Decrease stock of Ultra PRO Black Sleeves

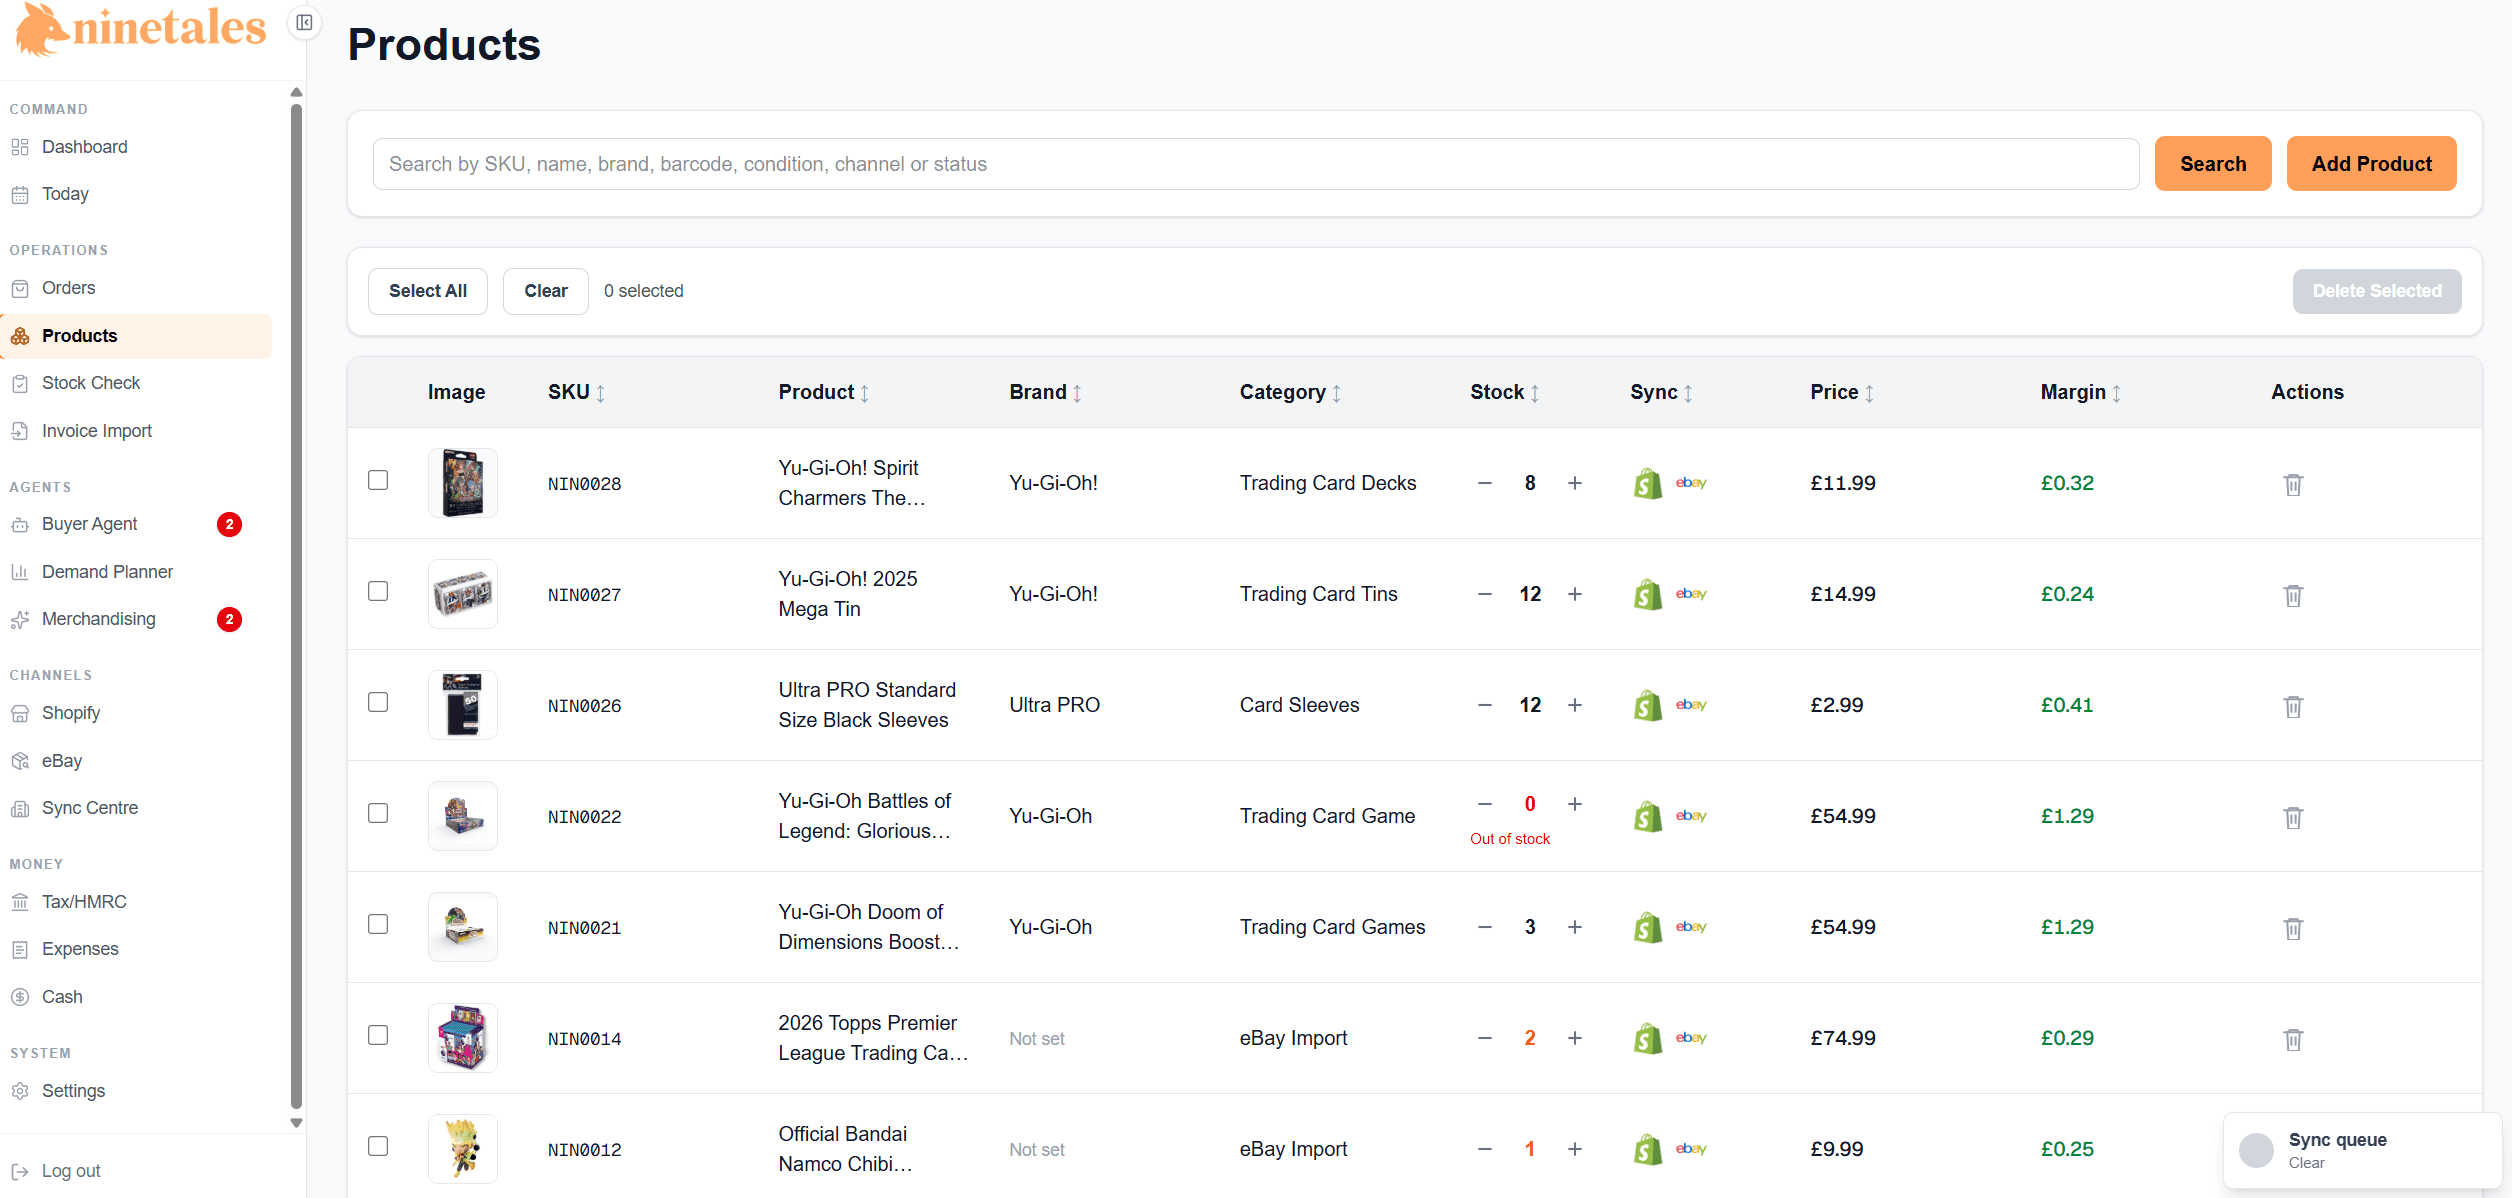[x=1485, y=705]
